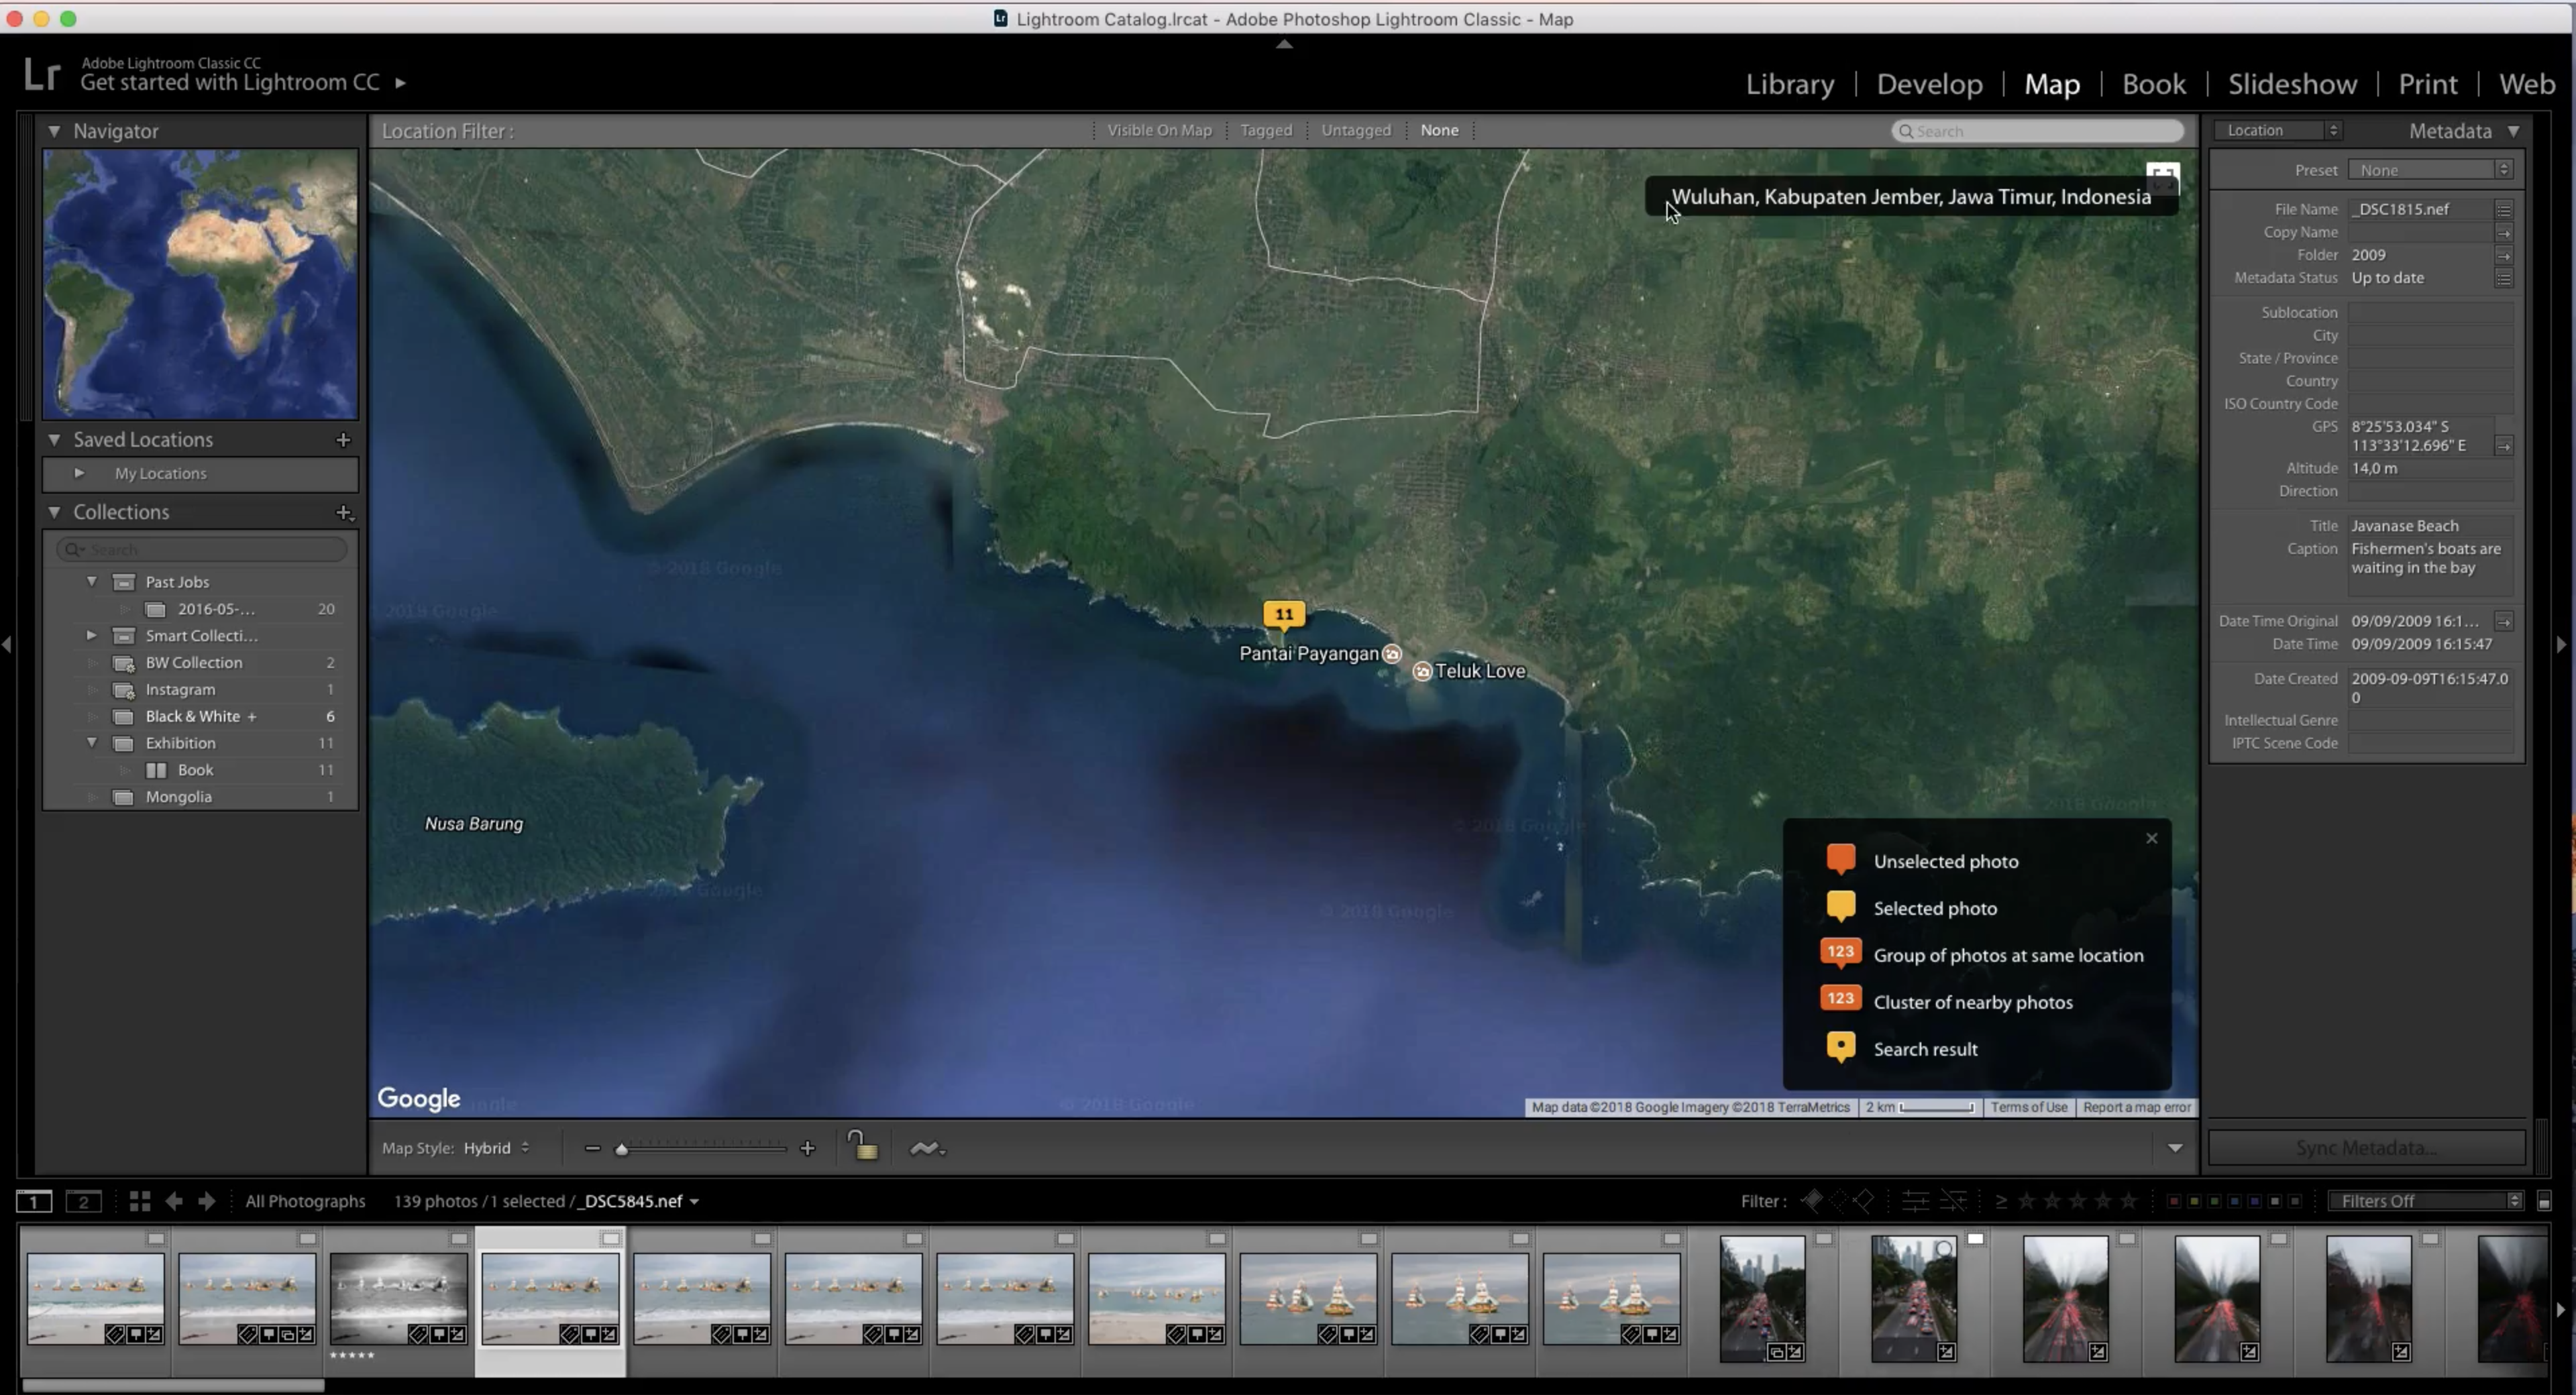Toggle flag on first filmstrip thumbnail
This screenshot has width=2576, height=1395.
[155, 1239]
